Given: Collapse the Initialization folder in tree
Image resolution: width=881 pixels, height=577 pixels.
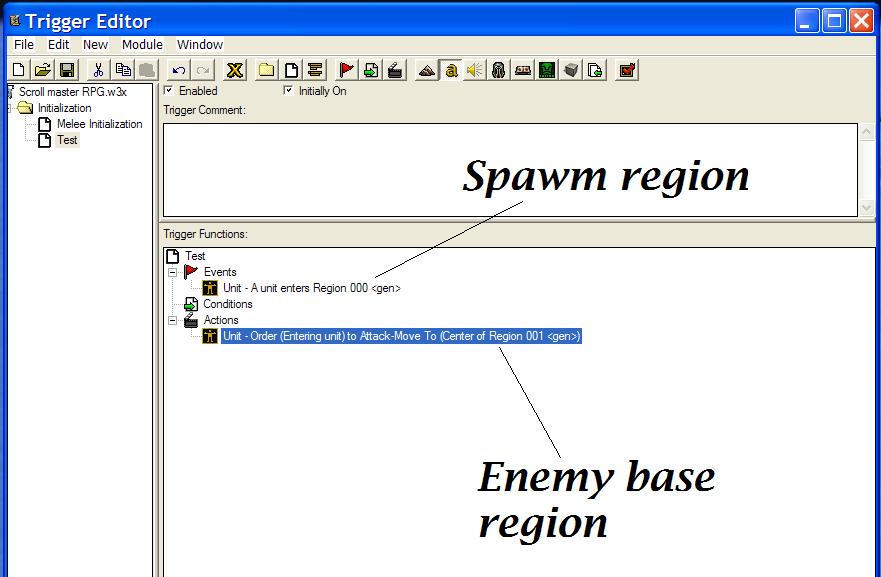Looking at the screenshot, I should (x=10, y=108).
